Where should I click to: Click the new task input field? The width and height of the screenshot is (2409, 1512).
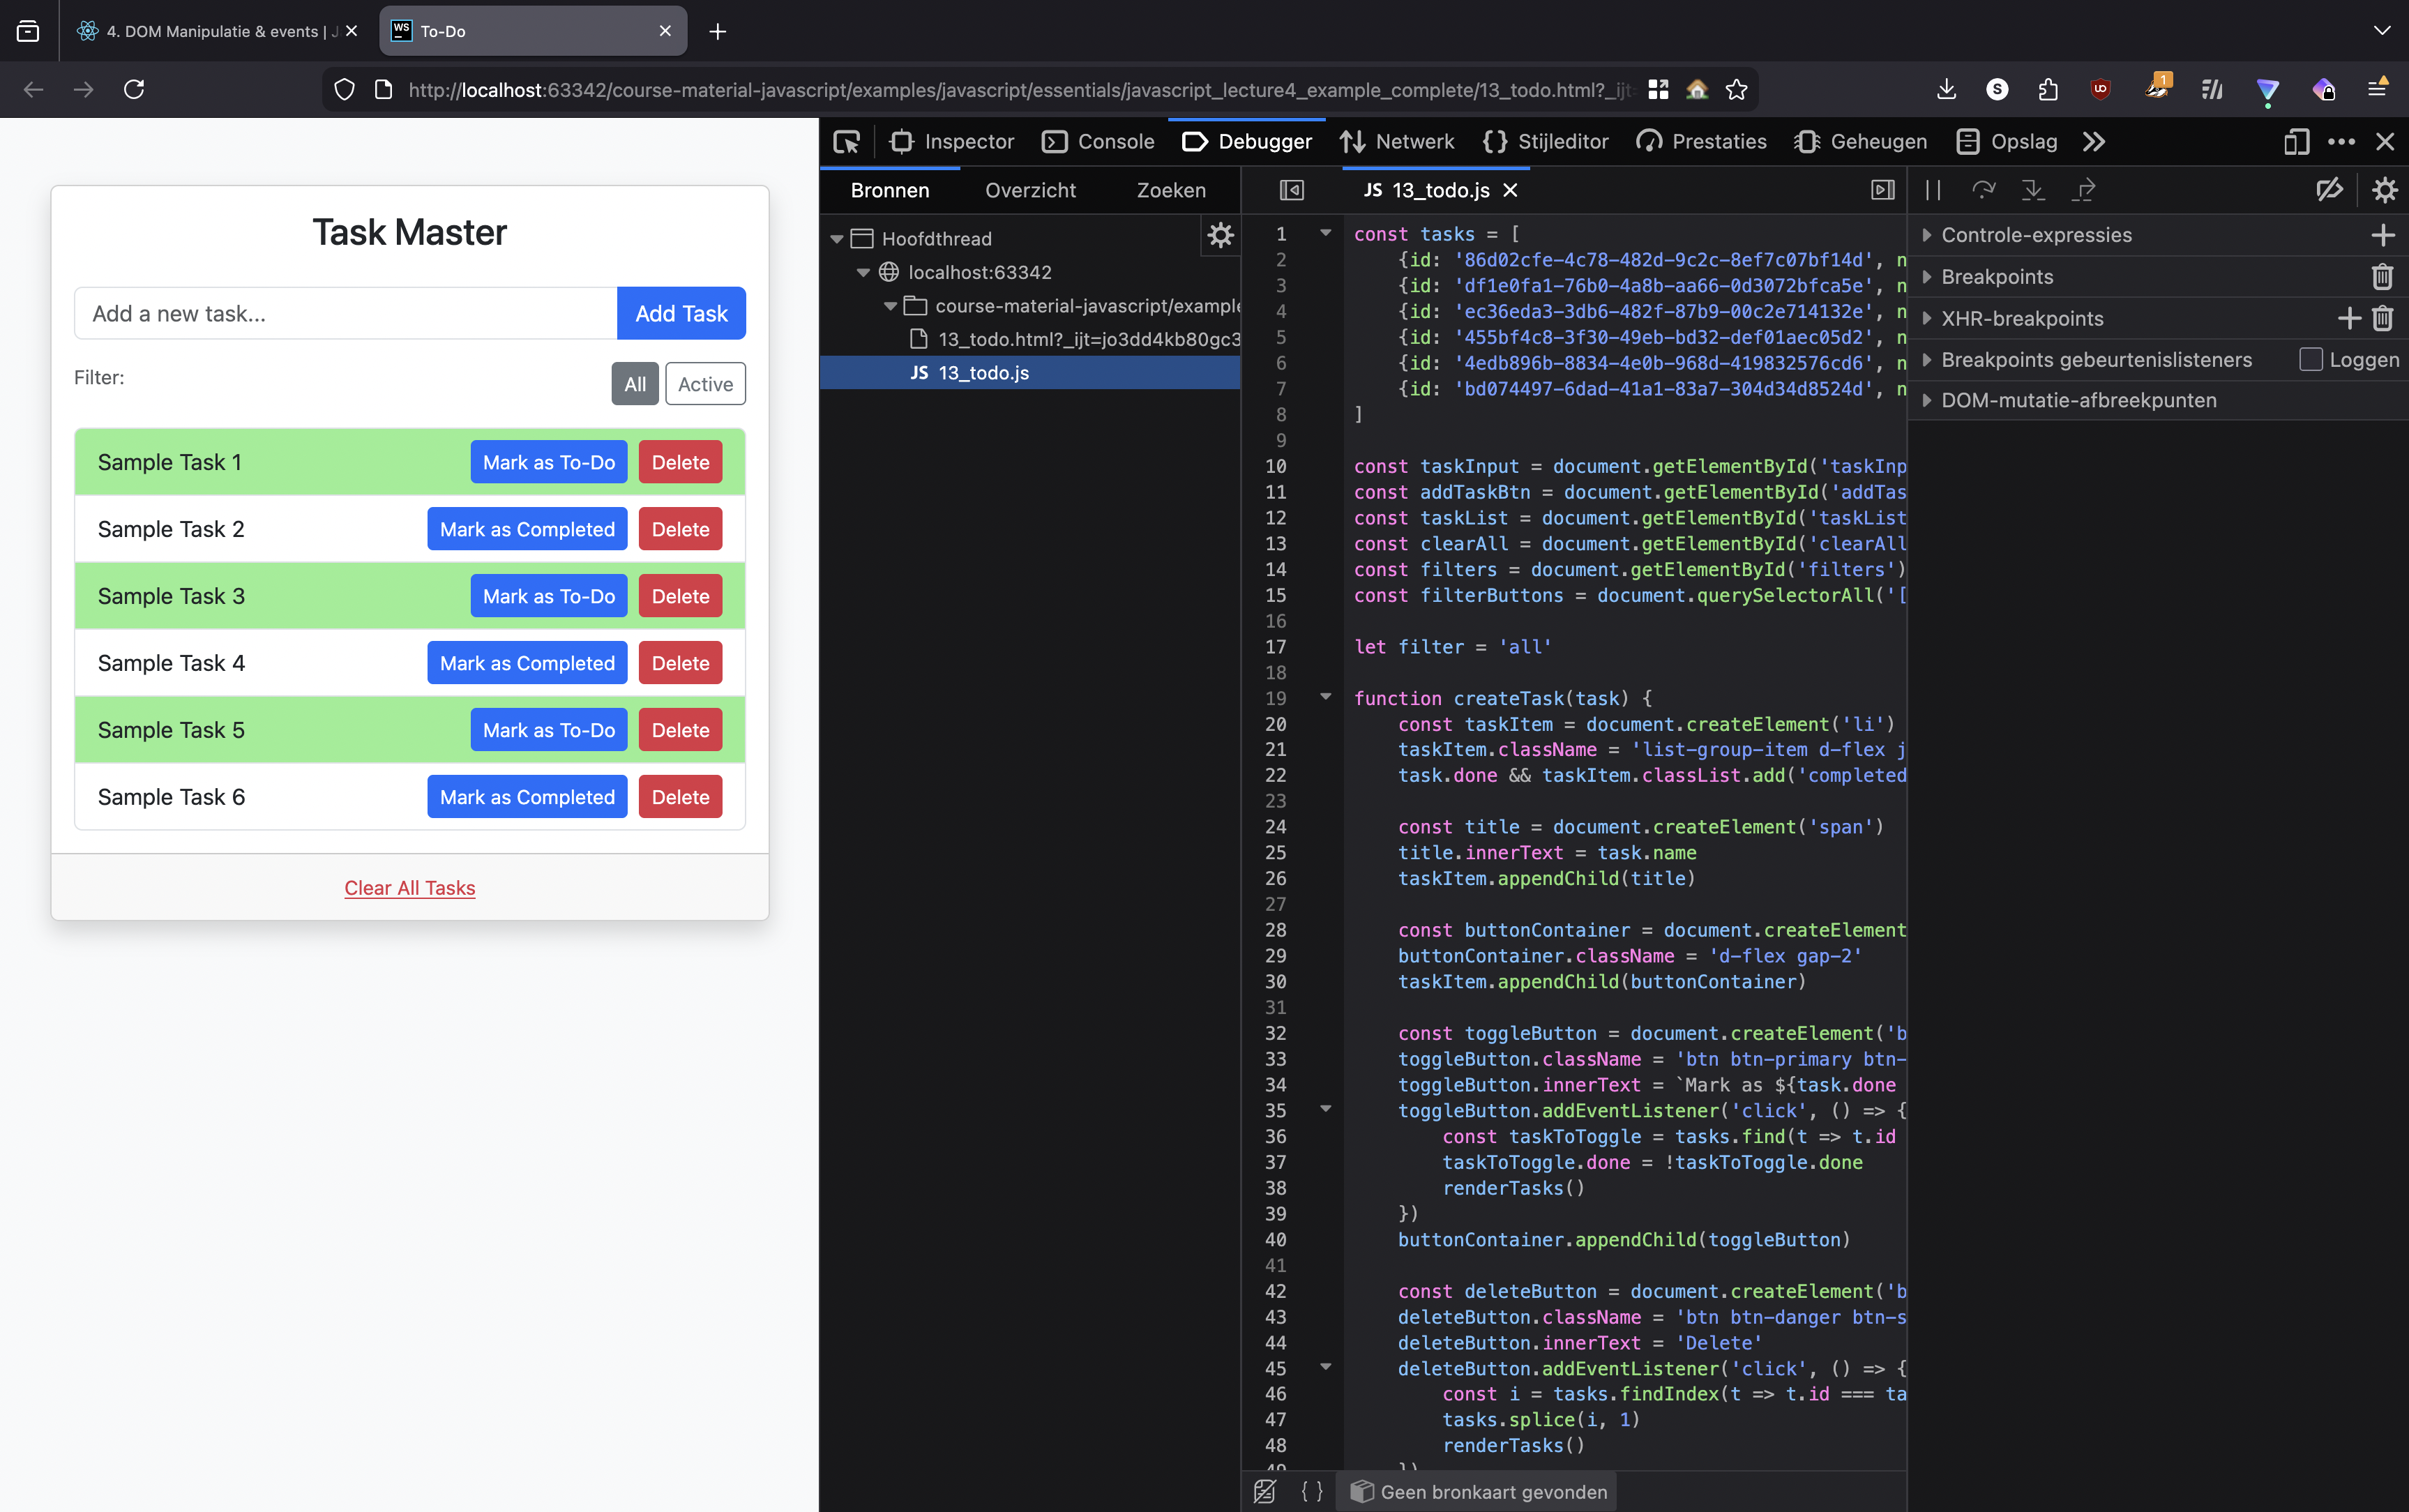coord(345,313)
